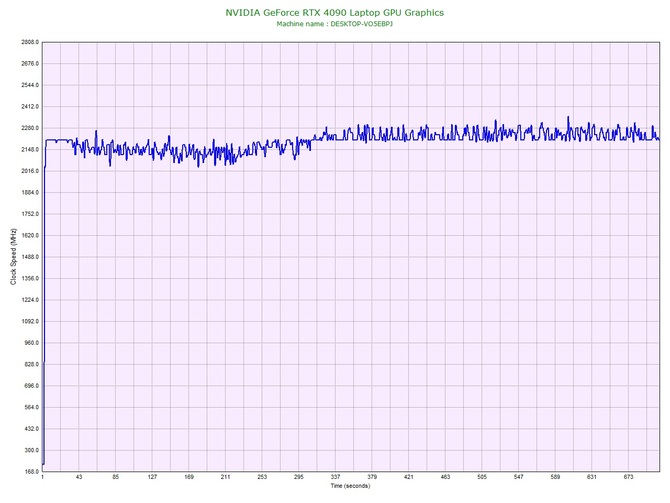Viewport: 670px width, 503px height.
Task: Click the 1884.0 y-axis value
Action: 30,192
